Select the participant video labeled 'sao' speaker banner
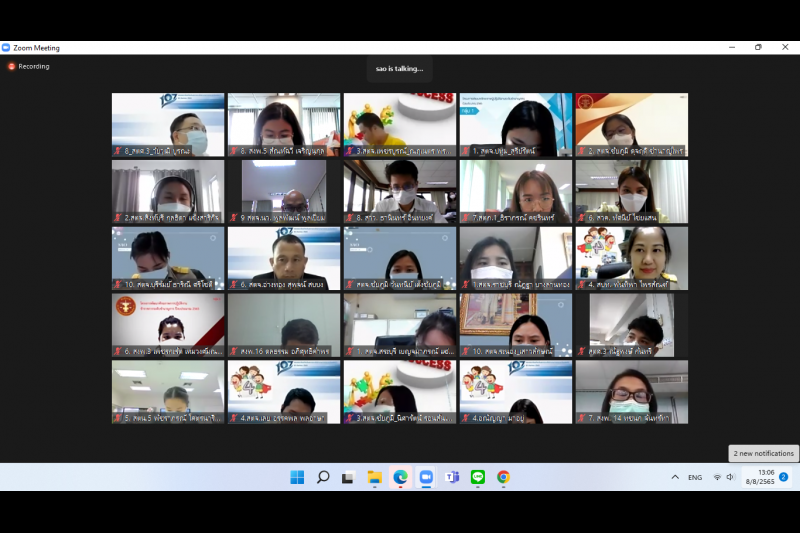Viewport: 800px width, 533px height. pos(399,68)
